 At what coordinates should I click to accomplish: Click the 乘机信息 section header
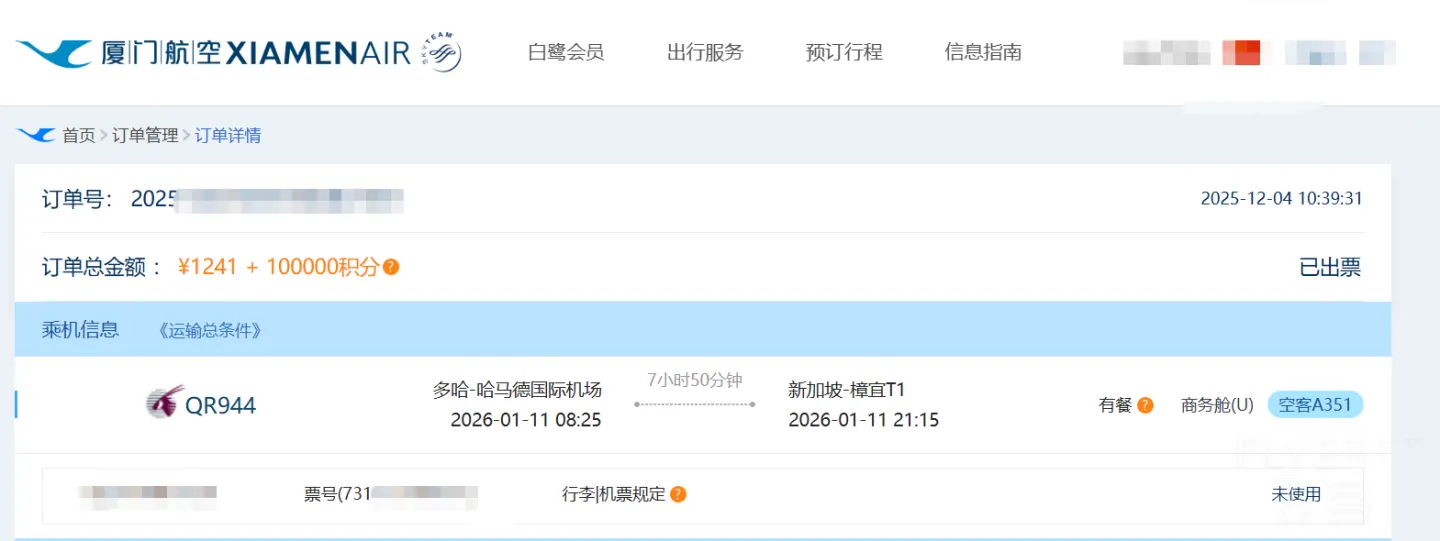(x=80, y=329)
